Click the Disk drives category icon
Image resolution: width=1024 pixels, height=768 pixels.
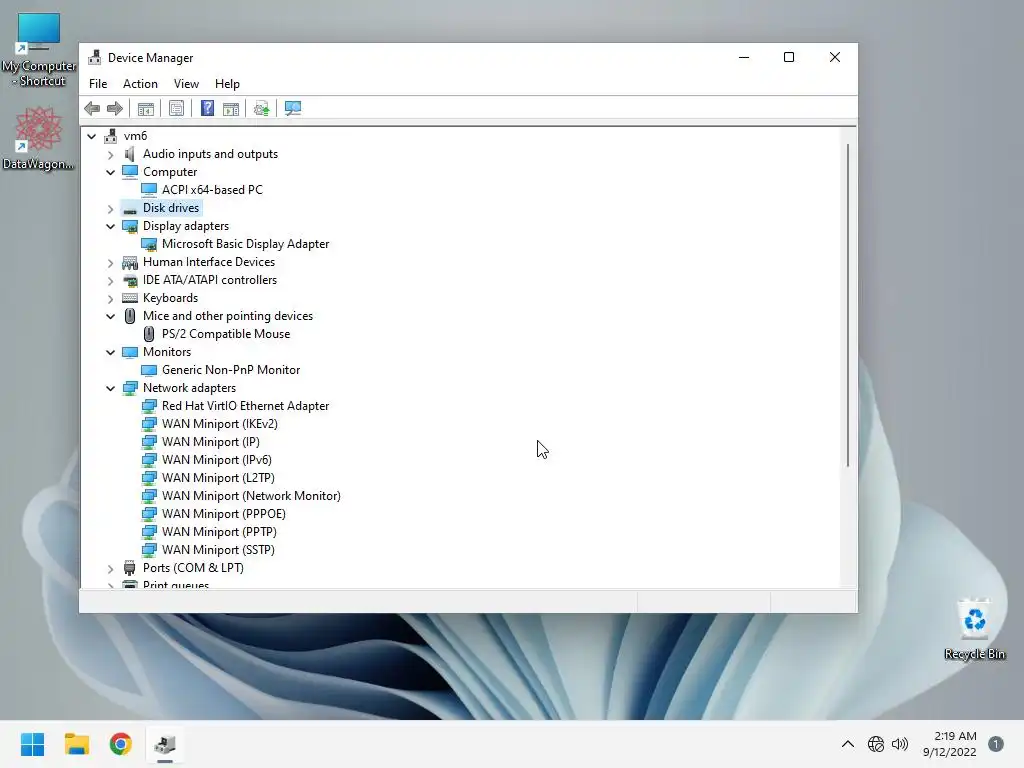click(130, 208)
